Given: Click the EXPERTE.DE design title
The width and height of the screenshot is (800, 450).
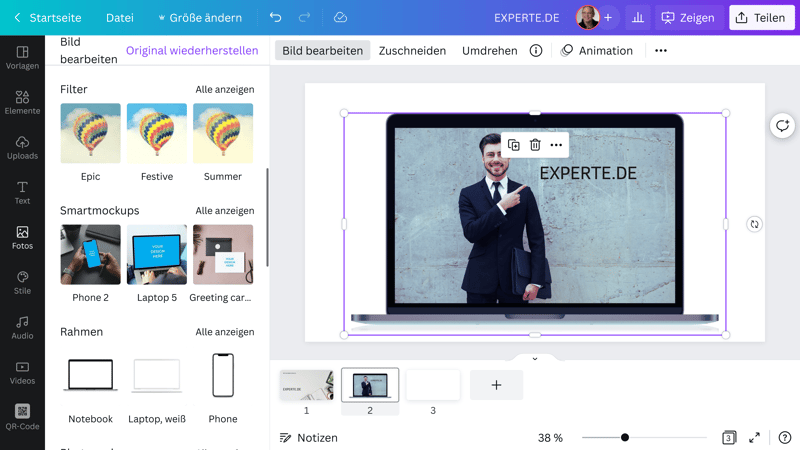Looking at the screenshot, I should 527,17.
